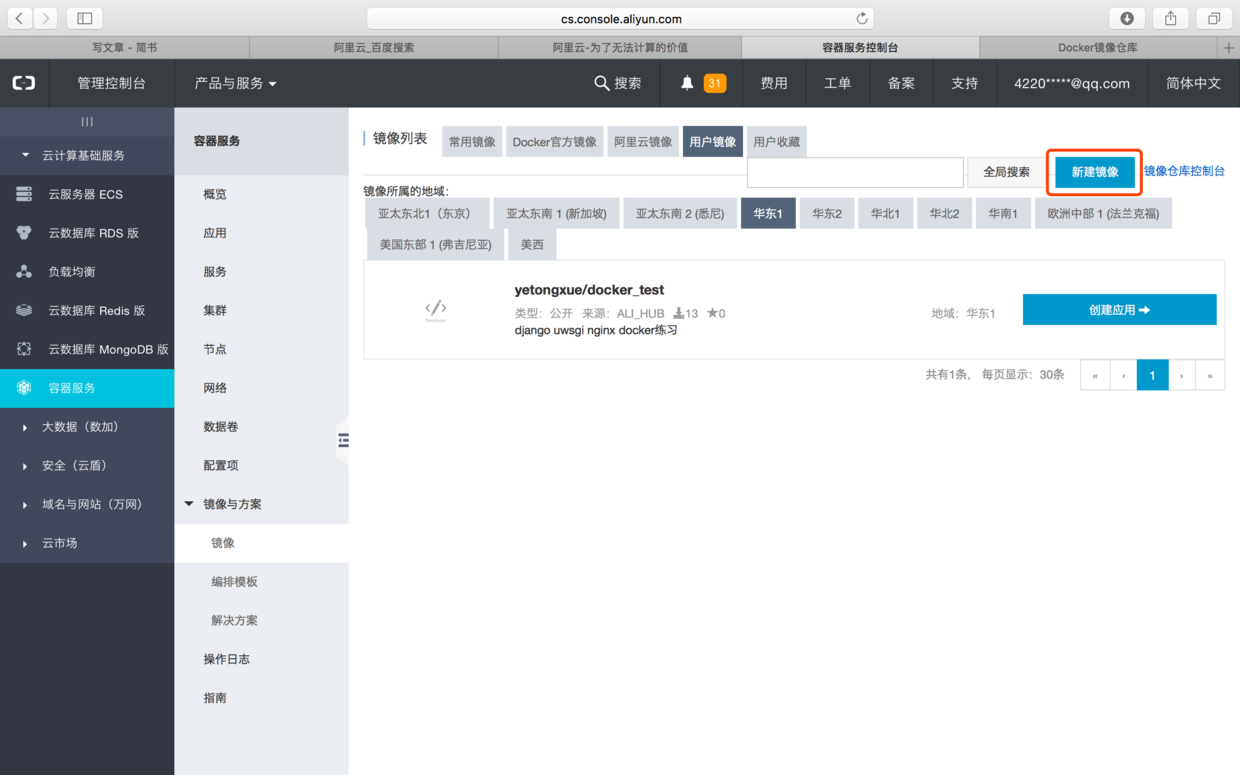
Task: Select the 华北2 region
Action: pos(944,213)
